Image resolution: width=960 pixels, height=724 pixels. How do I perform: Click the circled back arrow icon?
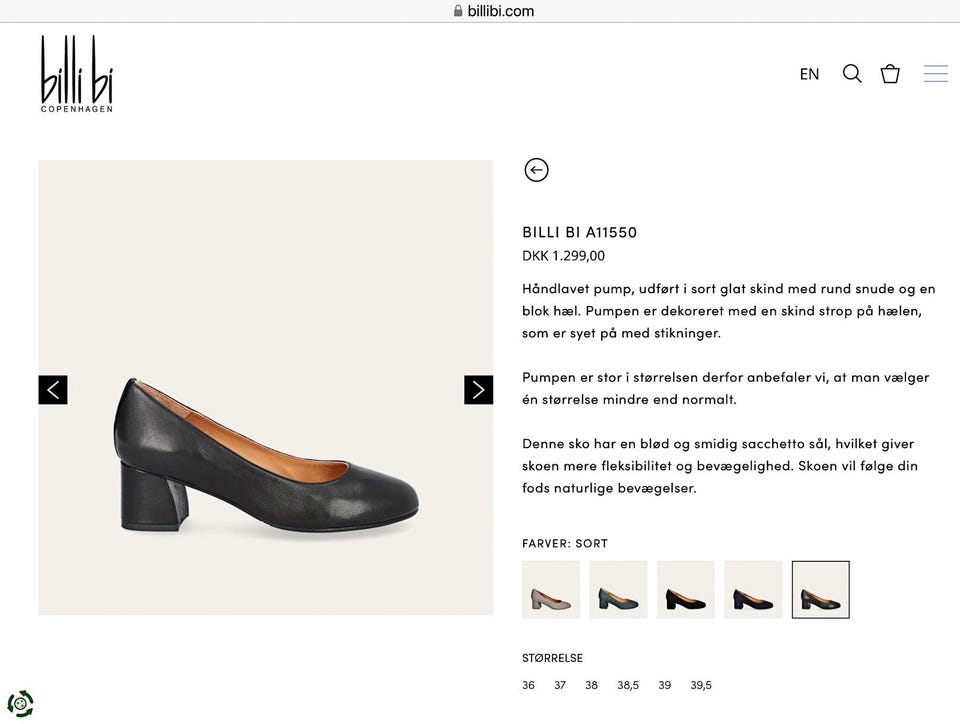pos(536,170)
